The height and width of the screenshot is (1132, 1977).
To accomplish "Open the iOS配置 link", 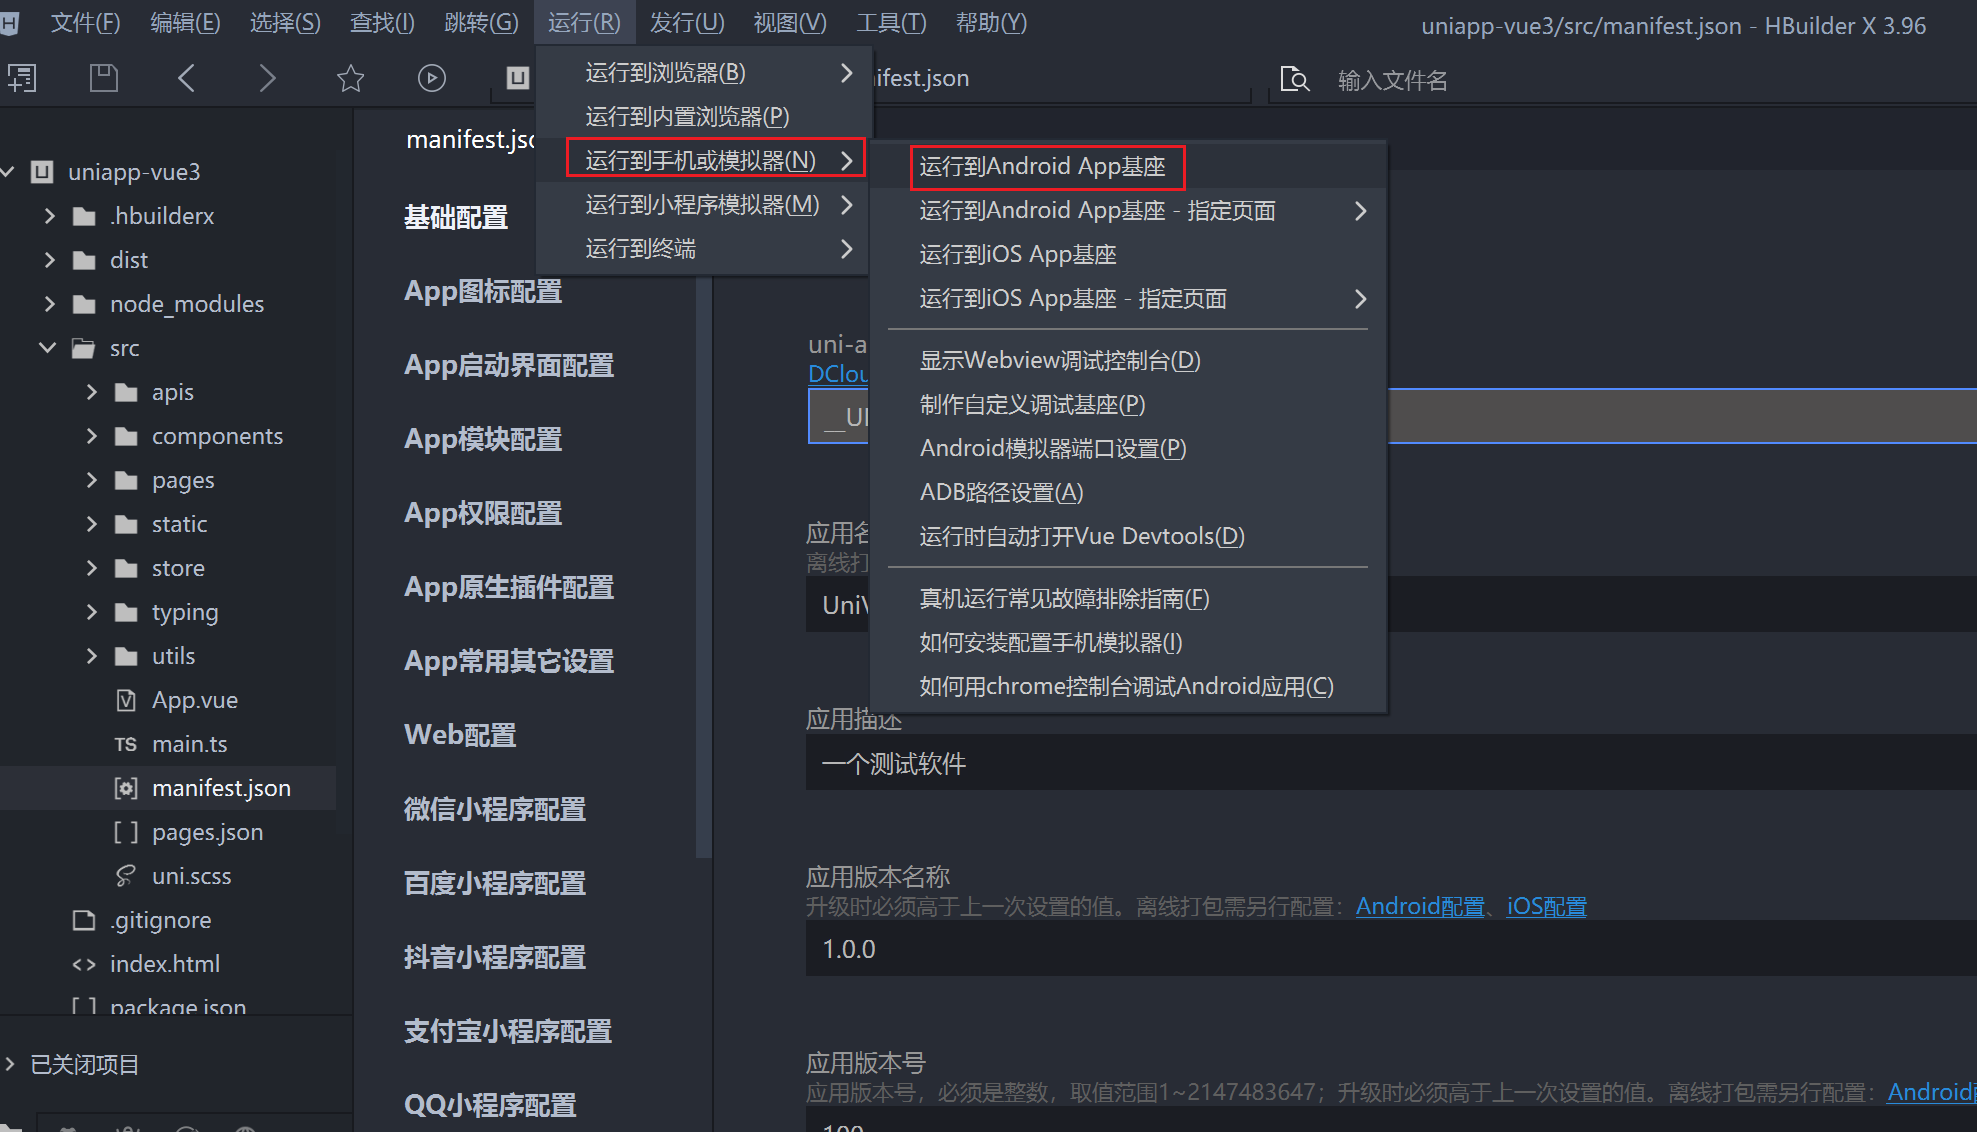I will pyautogui.click(x=1545, y=906).
